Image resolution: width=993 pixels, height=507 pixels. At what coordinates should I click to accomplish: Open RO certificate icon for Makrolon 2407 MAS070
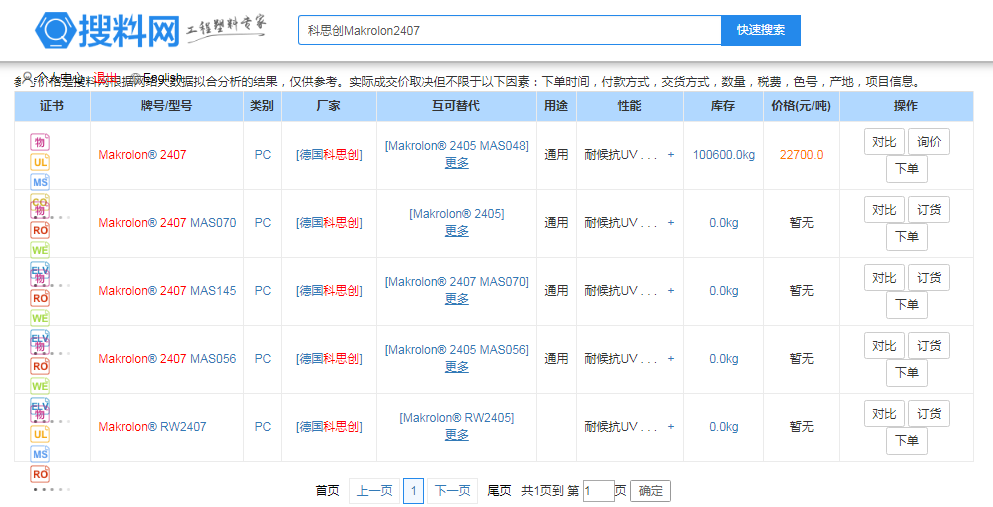(x=40, y=230)
